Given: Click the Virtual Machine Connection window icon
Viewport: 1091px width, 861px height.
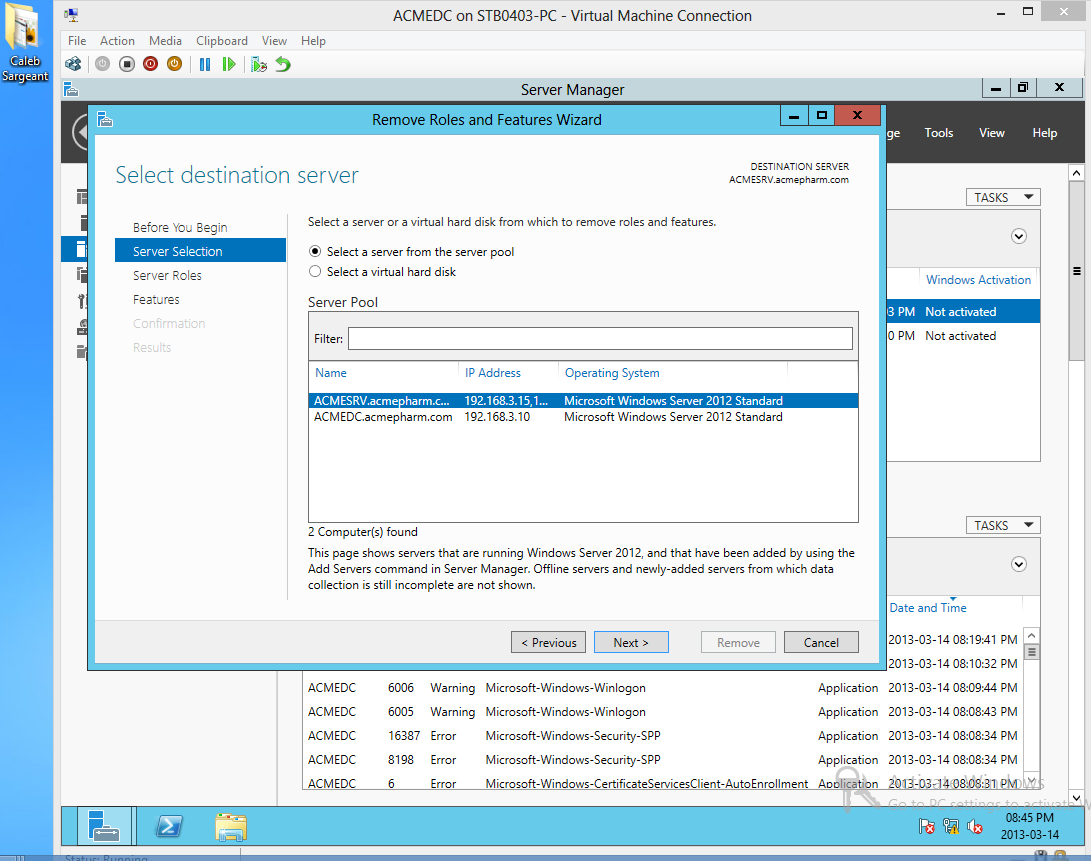Looking at the screenshot, I should click(x=71, y=15).
